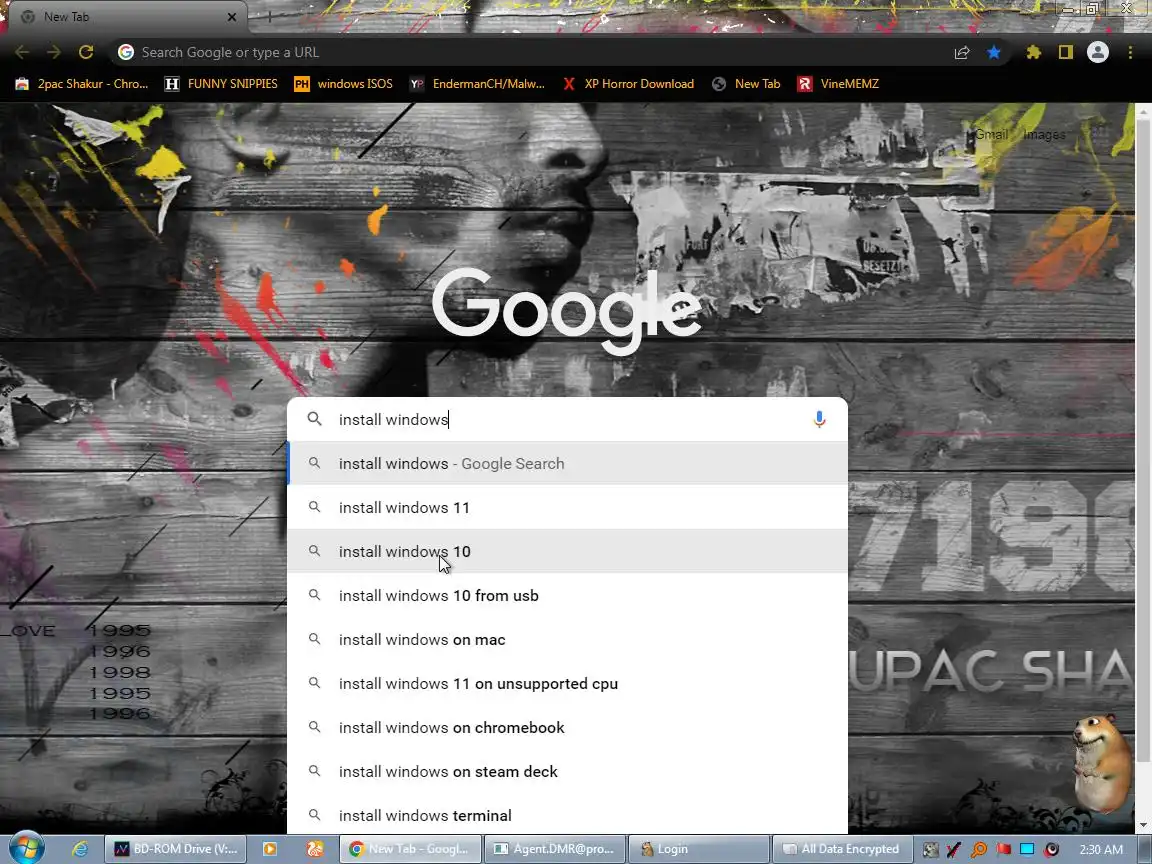The height and width of the screenshot is (864, 1152).
Task: Open the Chrome side panel icon
Action: coord(1065,52)
